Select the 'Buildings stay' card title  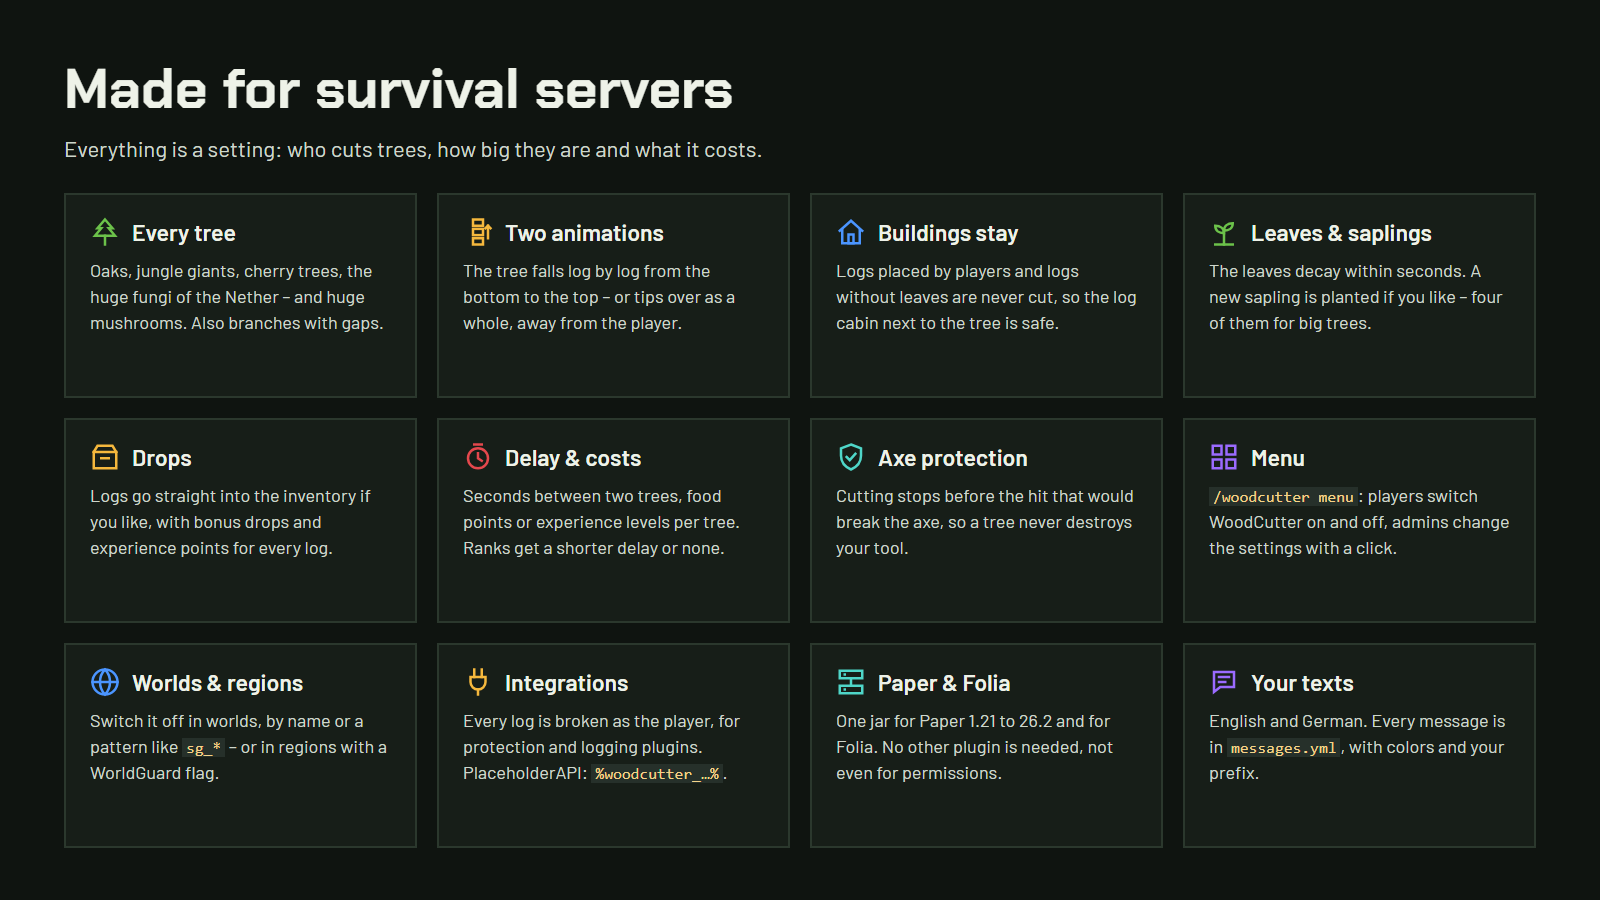948,233
